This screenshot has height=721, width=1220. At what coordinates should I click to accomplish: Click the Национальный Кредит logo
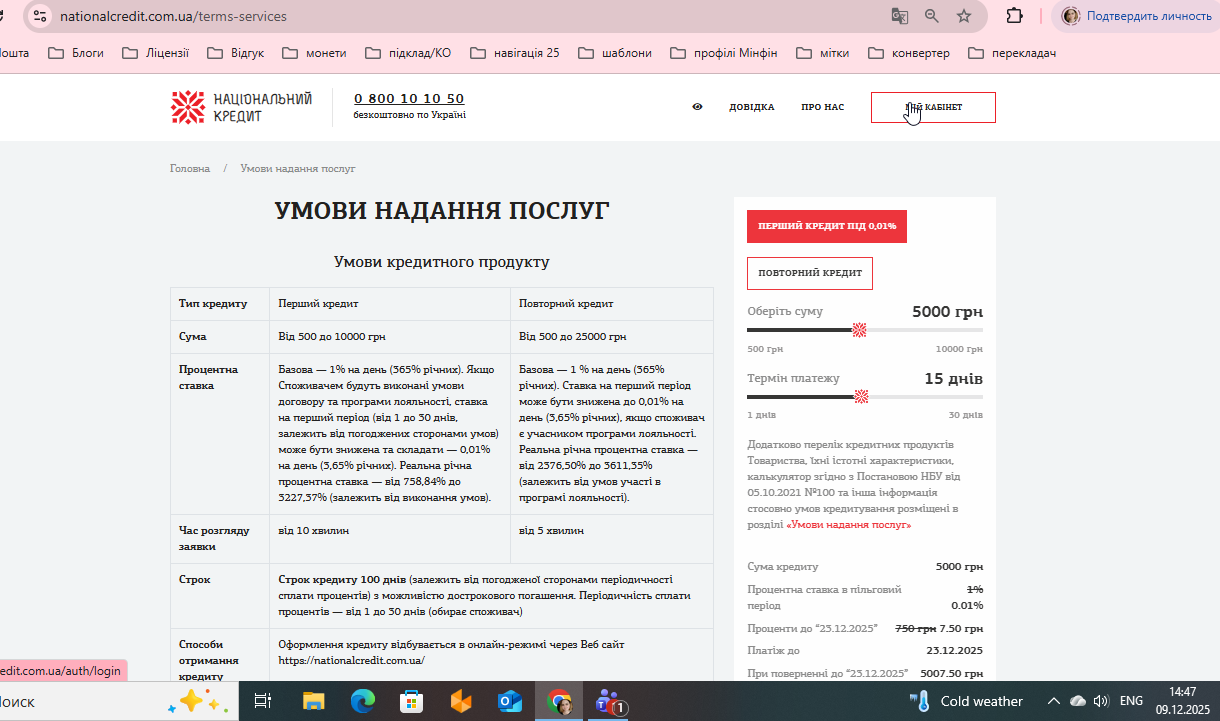[x=241, y=107]
